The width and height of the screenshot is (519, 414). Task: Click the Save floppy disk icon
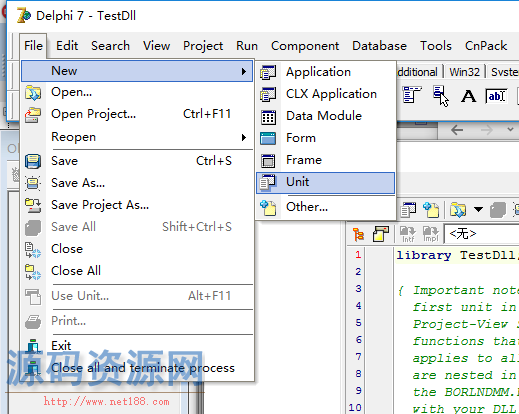pyautogui.click(x=33, y=161)
